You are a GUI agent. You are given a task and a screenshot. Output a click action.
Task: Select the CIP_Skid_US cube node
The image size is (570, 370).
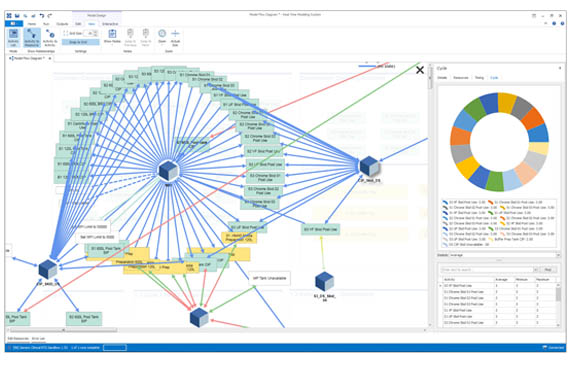48,269
